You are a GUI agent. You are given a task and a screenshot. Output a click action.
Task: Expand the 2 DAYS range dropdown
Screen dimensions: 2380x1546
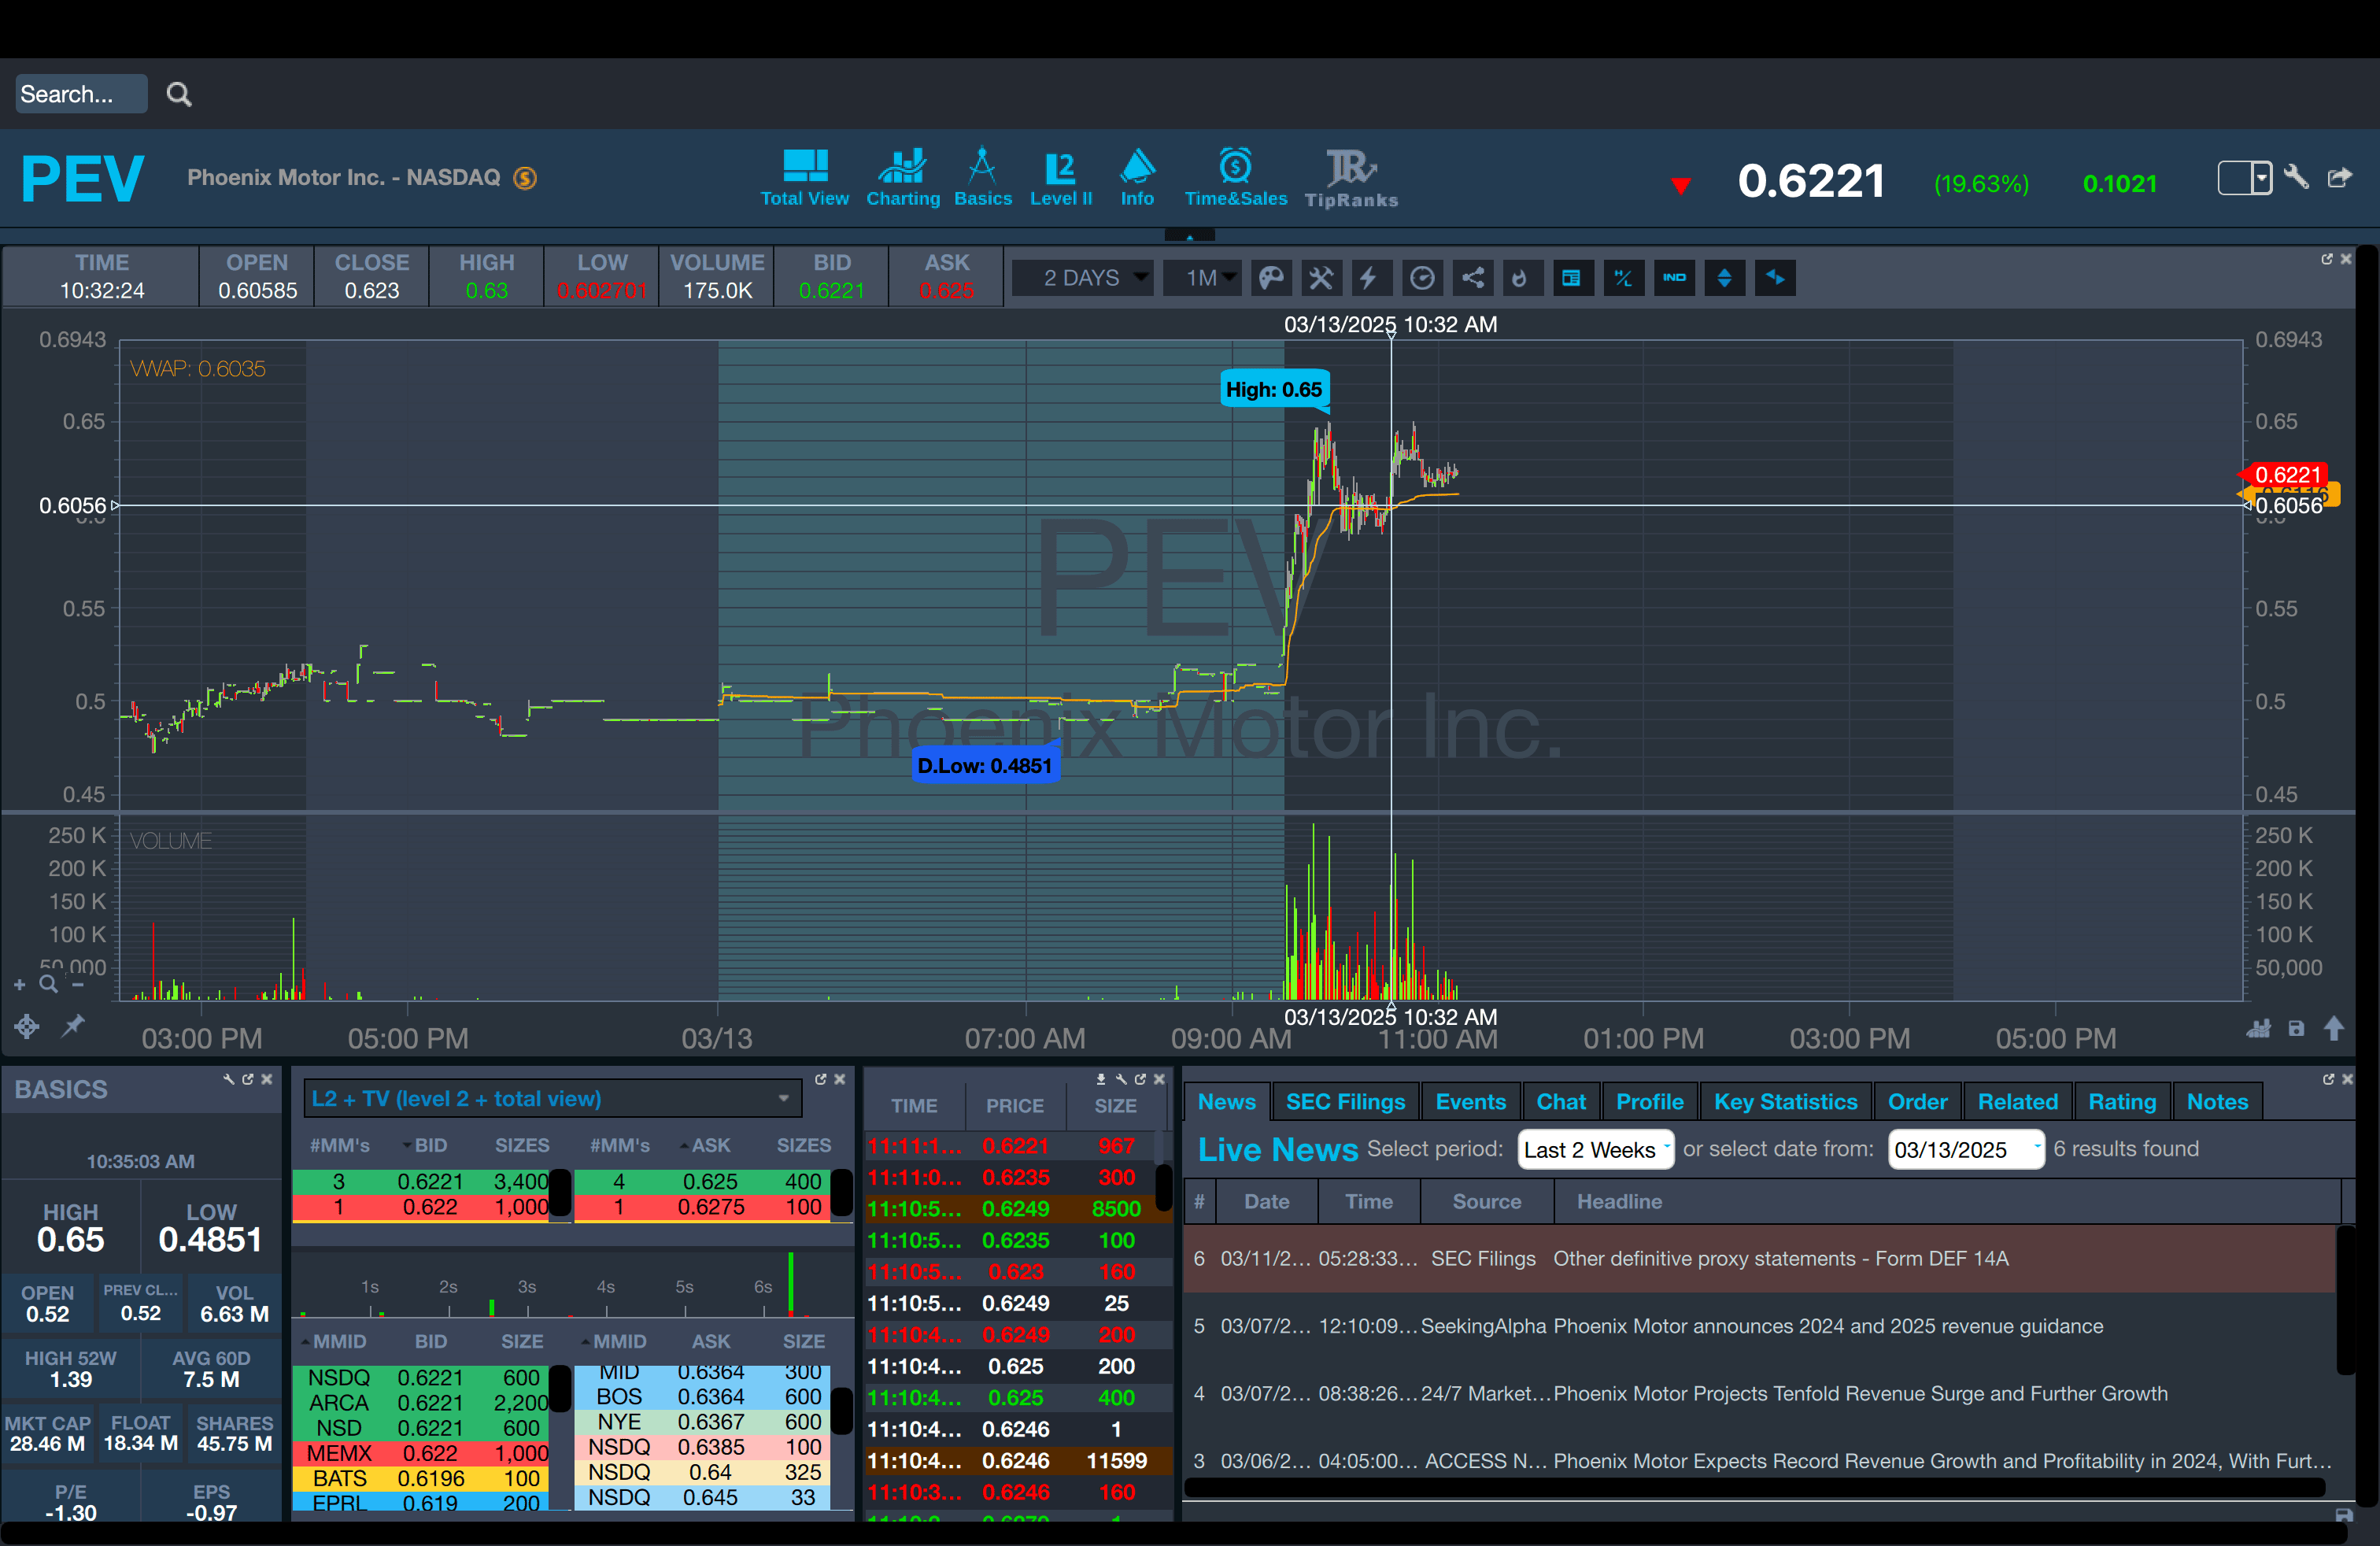(x=1083, y=278)
